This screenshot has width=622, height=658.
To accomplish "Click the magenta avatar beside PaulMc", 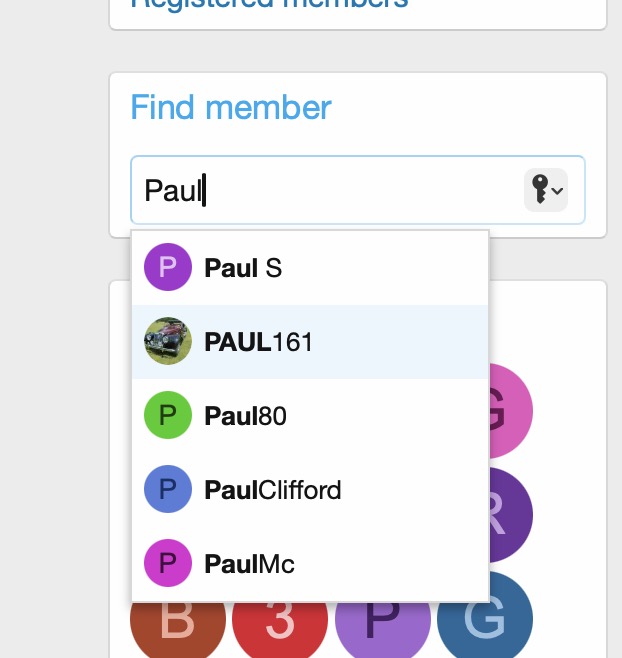I will [x=168, y=564].
